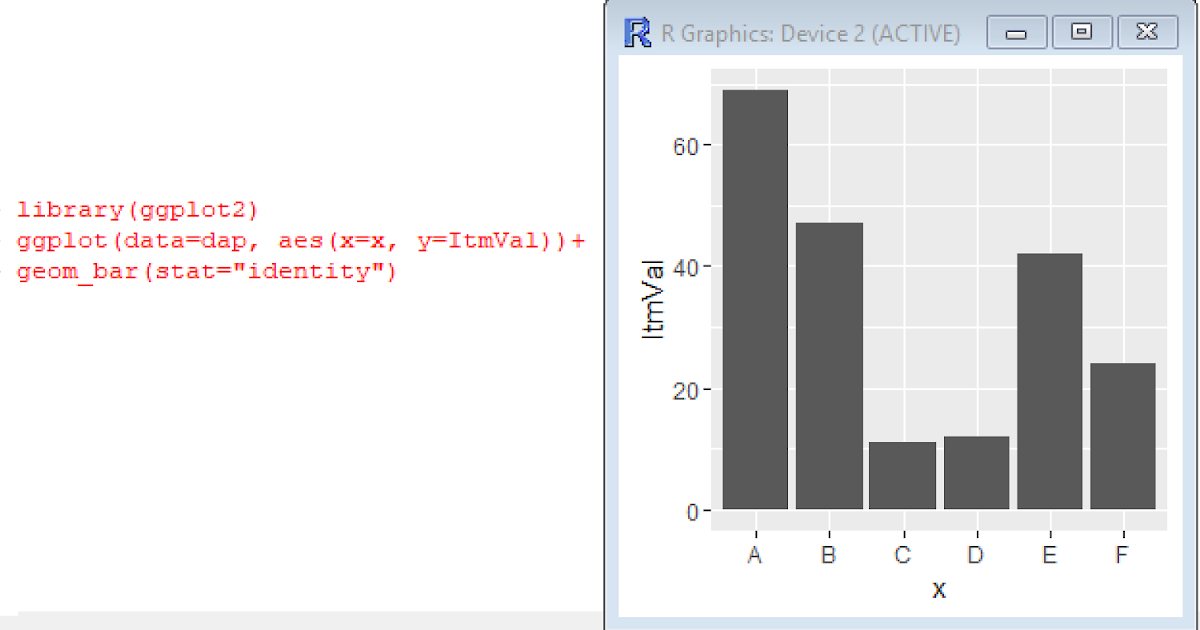Click the bar labeled E
The image size is (1200, 630).
click(x=1048, y=380)
